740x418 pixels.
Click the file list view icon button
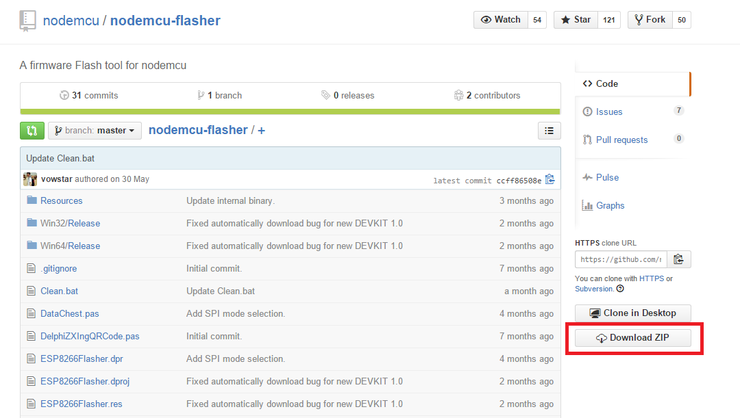[x=549, y=131]
